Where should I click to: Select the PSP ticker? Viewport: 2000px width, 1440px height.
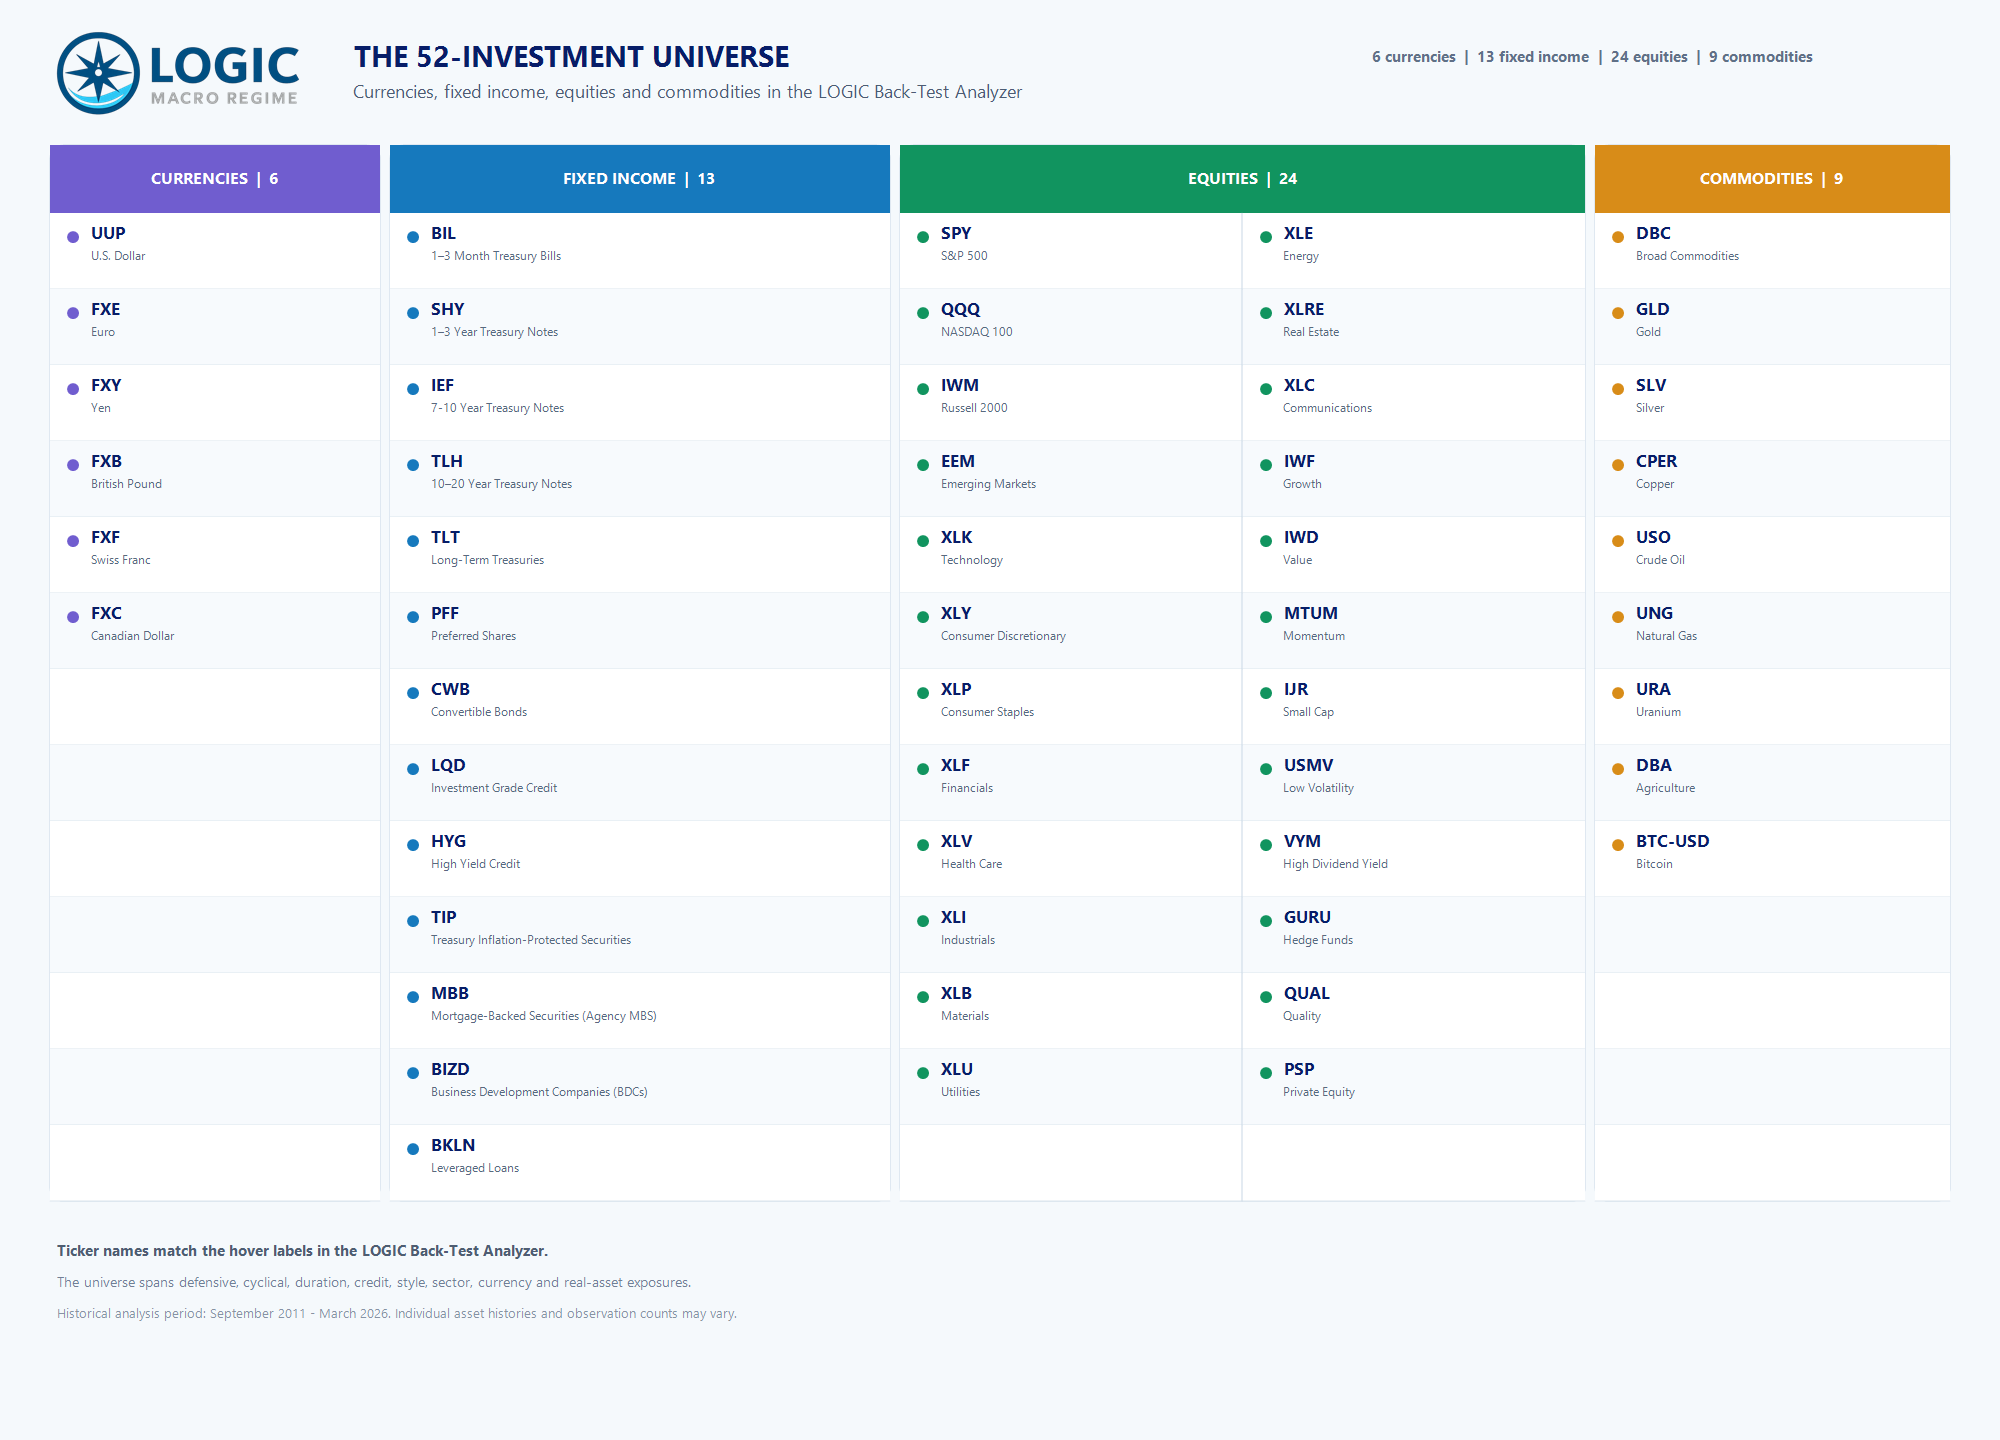[1299, 1070]
